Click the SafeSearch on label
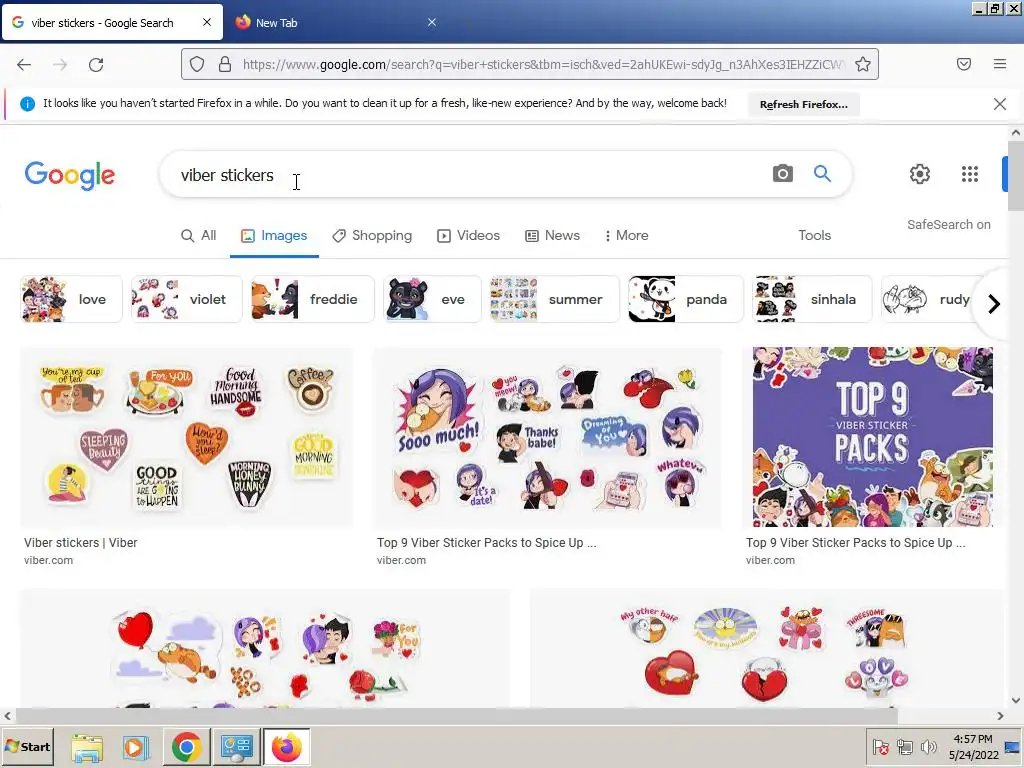 click(948, 225)
